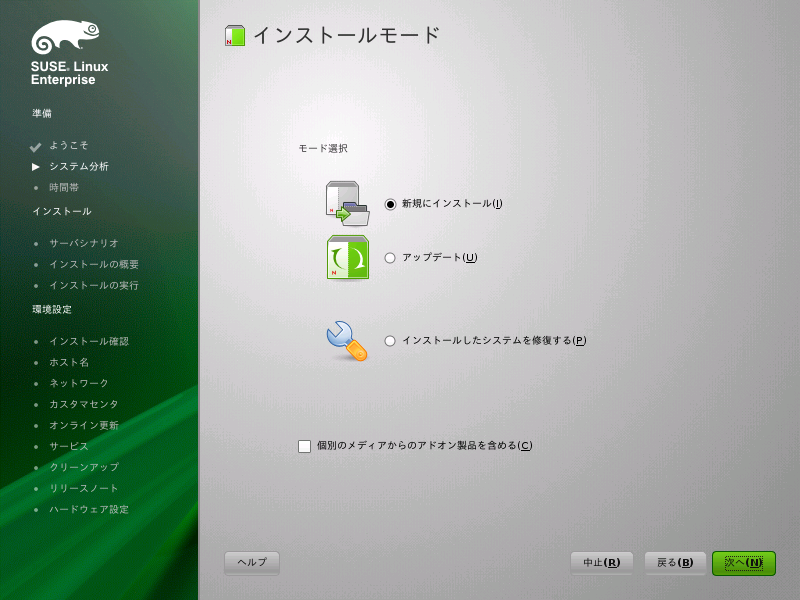The height and width of the screenshot is (600, 800).
Task: Click サーバシナリオ step in sidebar
Action: tap(84, 243)
